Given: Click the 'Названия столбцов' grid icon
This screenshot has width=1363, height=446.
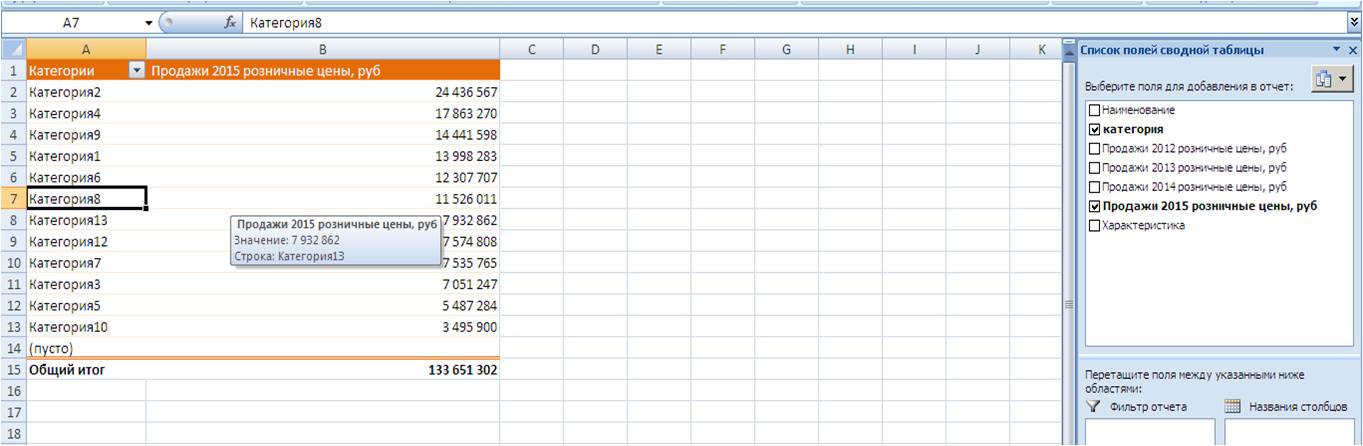Looking at the screenshot, I should (1232, 407).
